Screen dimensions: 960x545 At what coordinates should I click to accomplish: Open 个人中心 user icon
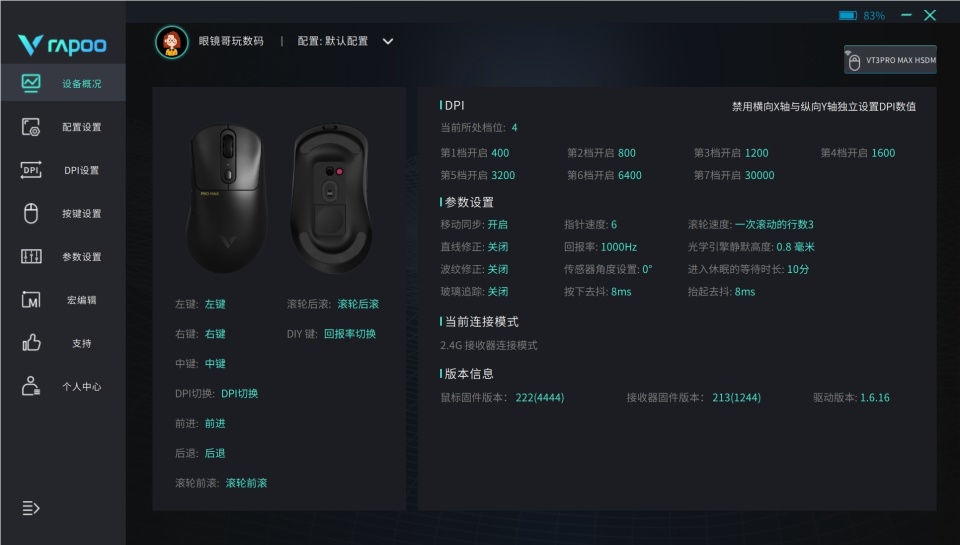pyautogui.click(x=31, y=386)
